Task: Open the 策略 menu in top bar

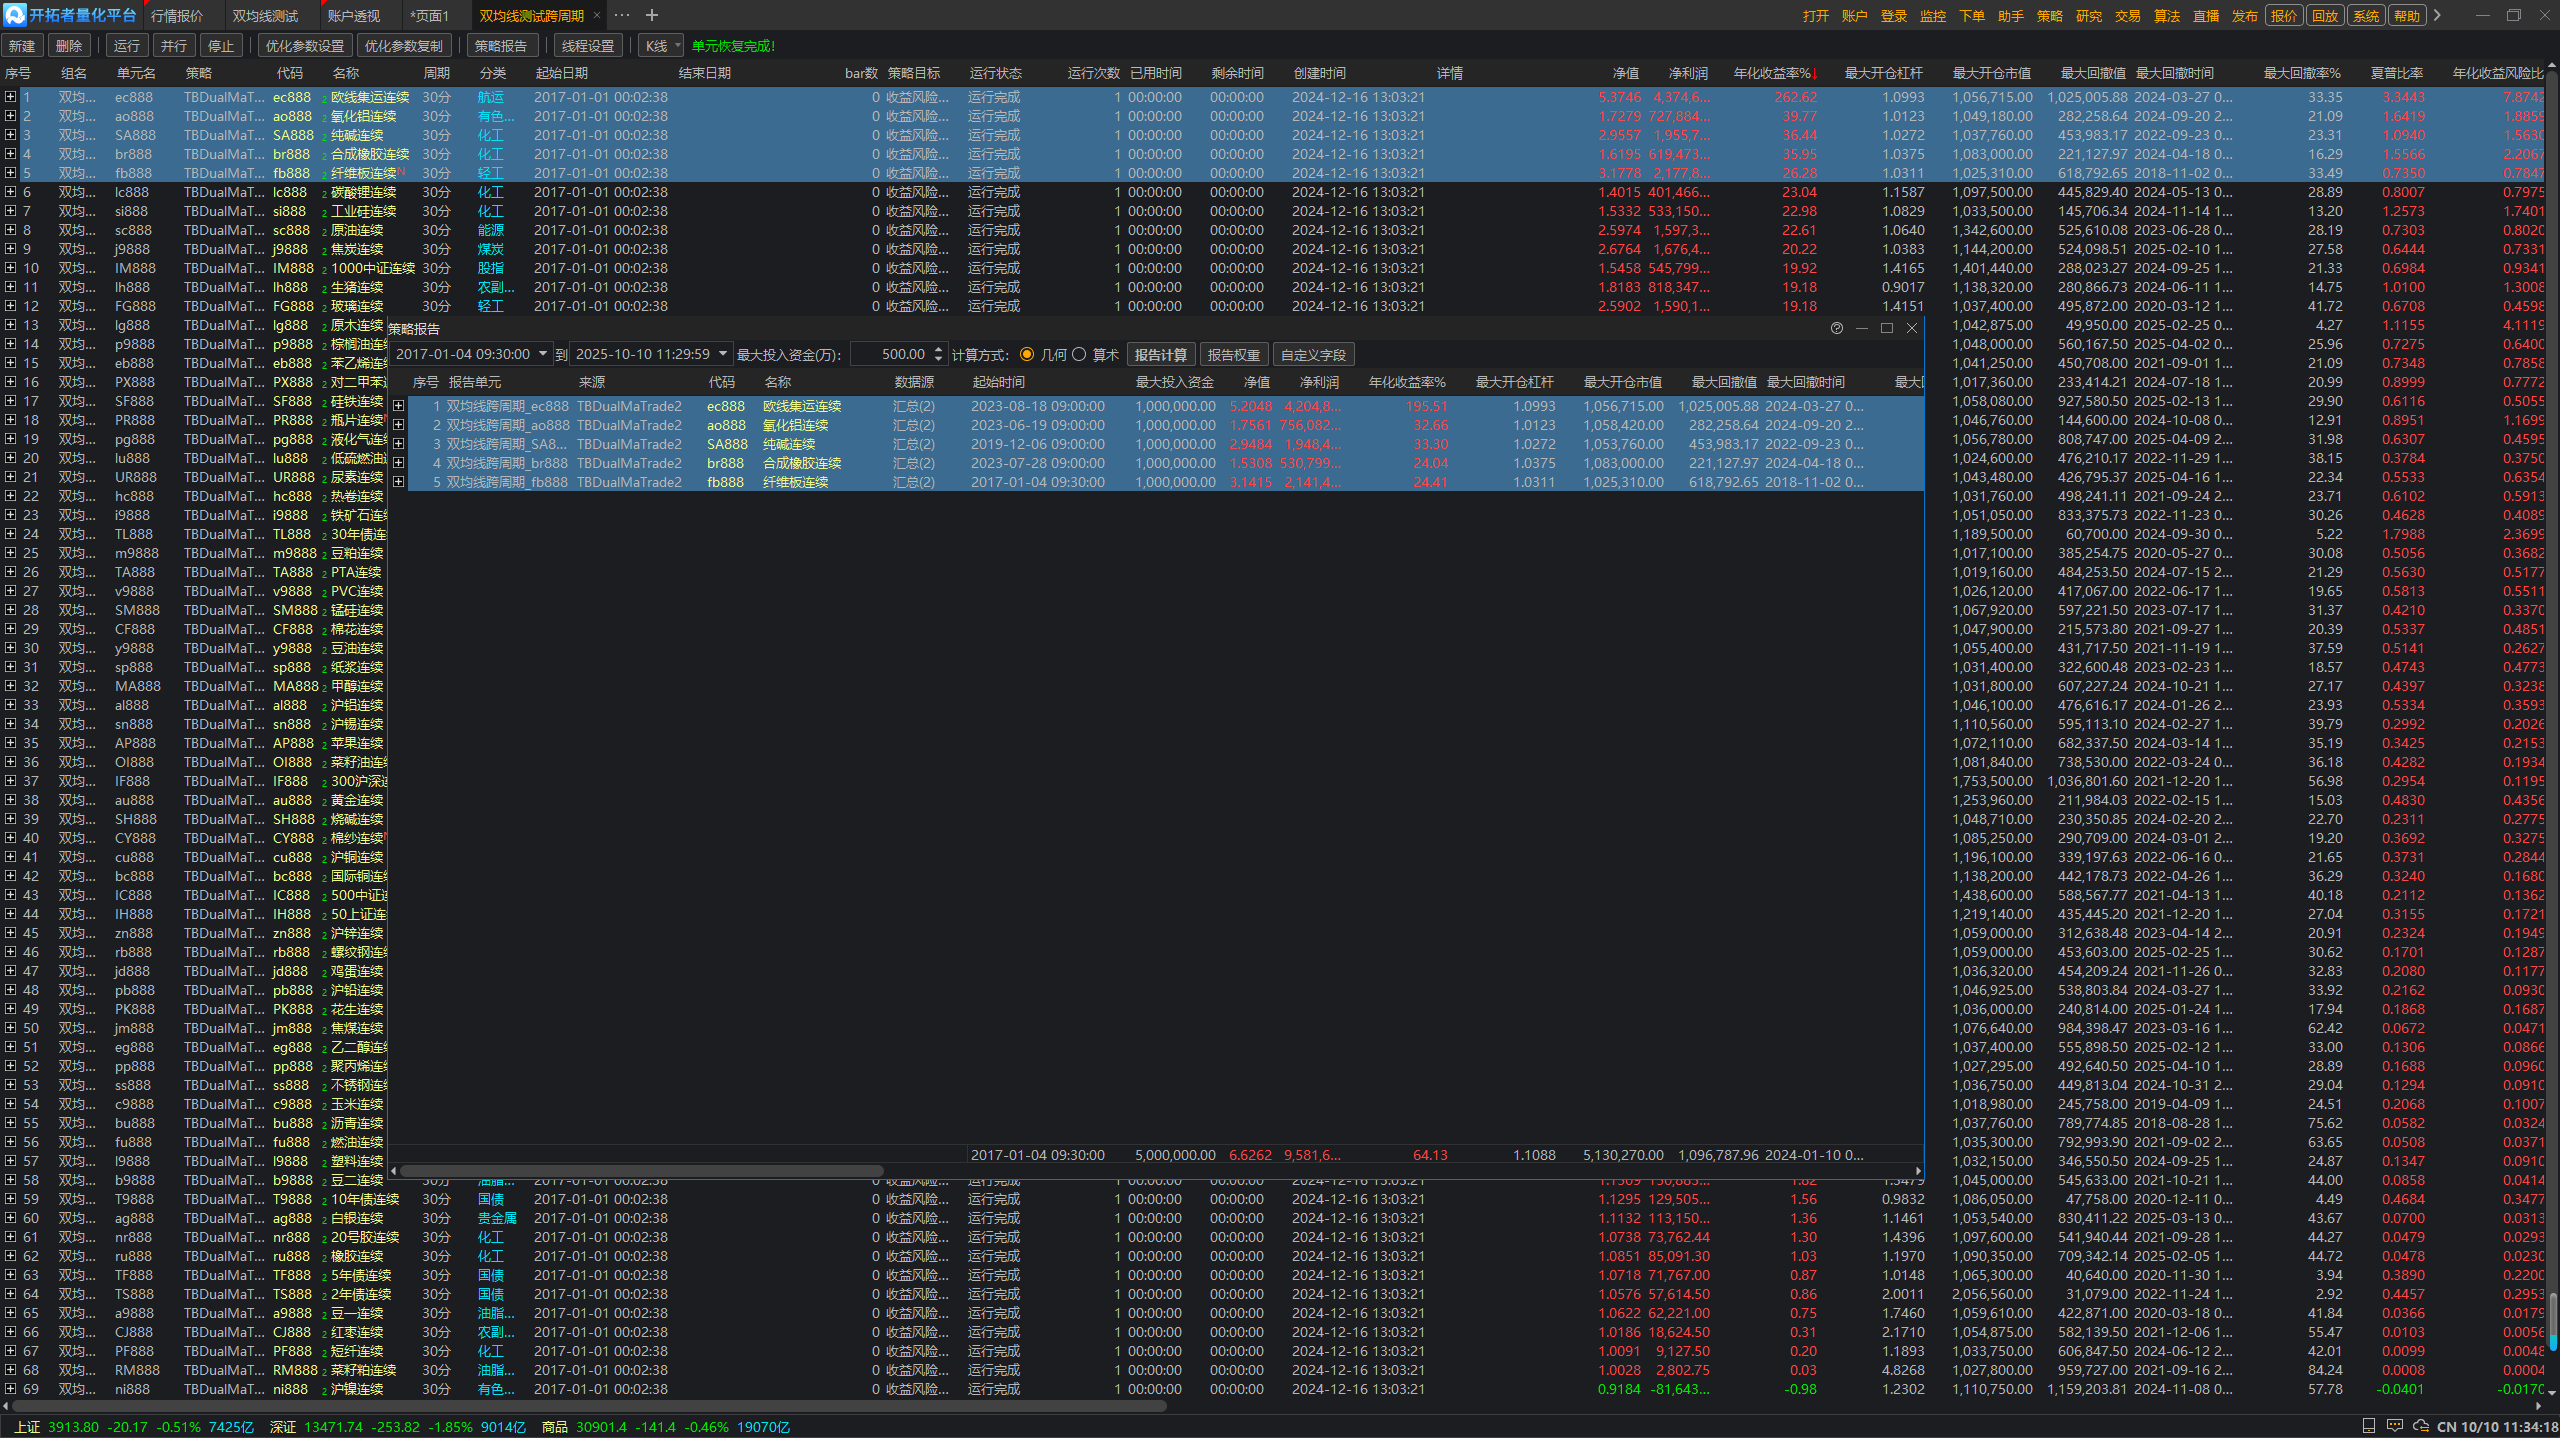Action: (2049, 16)
